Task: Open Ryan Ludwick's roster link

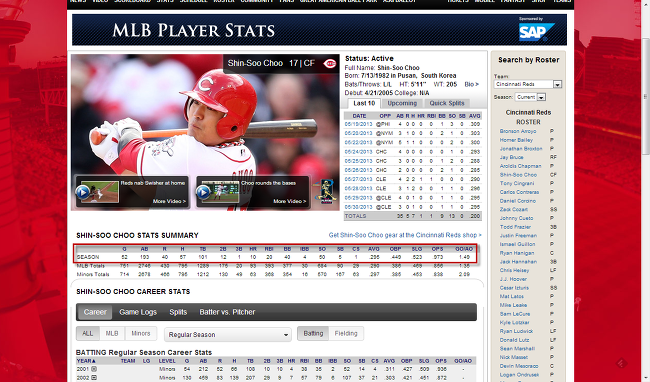Action: pos(516,331)
